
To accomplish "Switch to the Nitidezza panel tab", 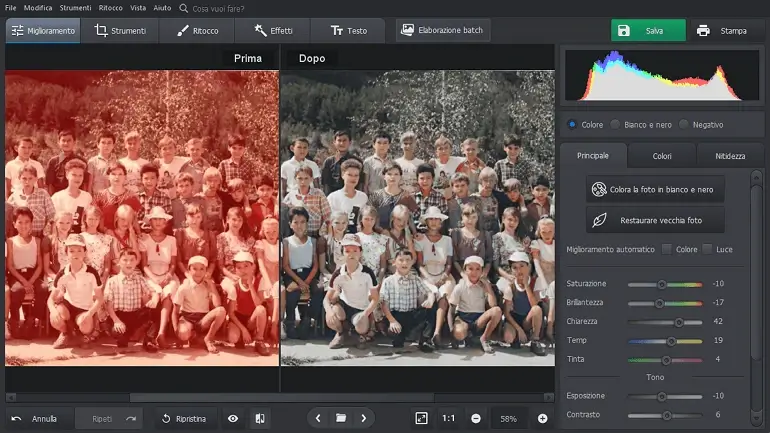I will coord(730,156).
